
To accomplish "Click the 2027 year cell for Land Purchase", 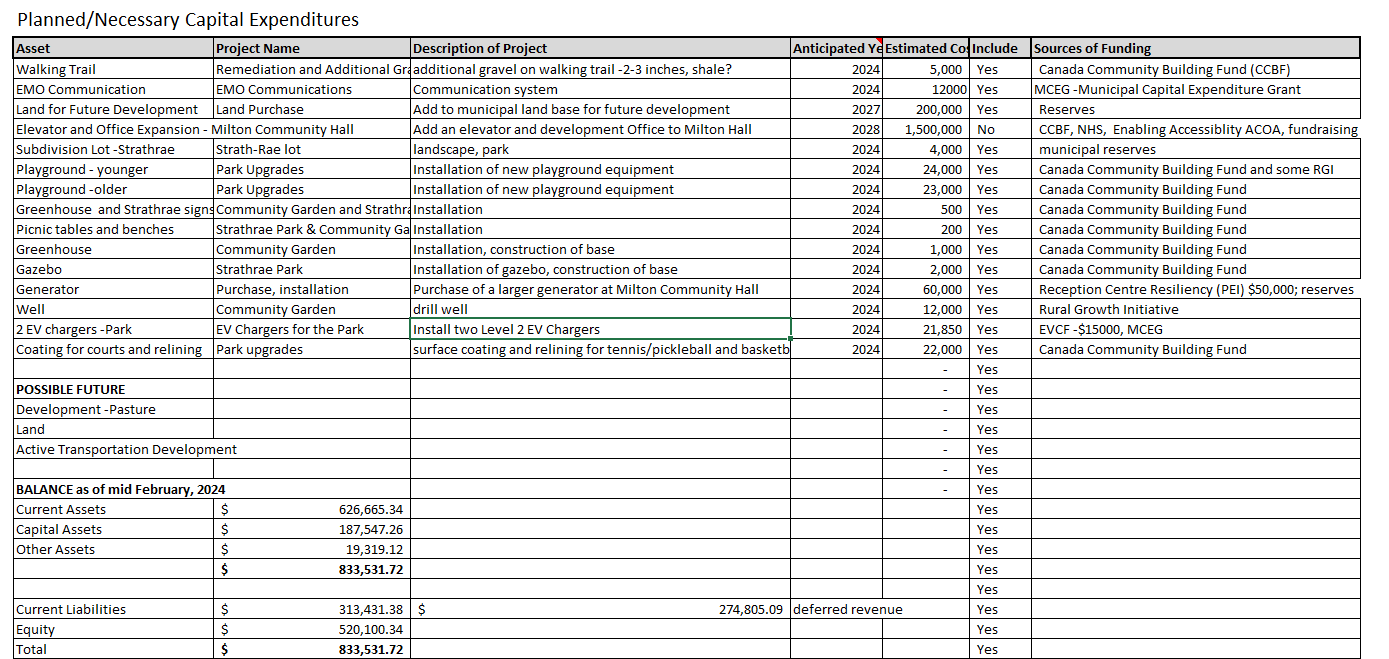I will (x=836, y=109).
